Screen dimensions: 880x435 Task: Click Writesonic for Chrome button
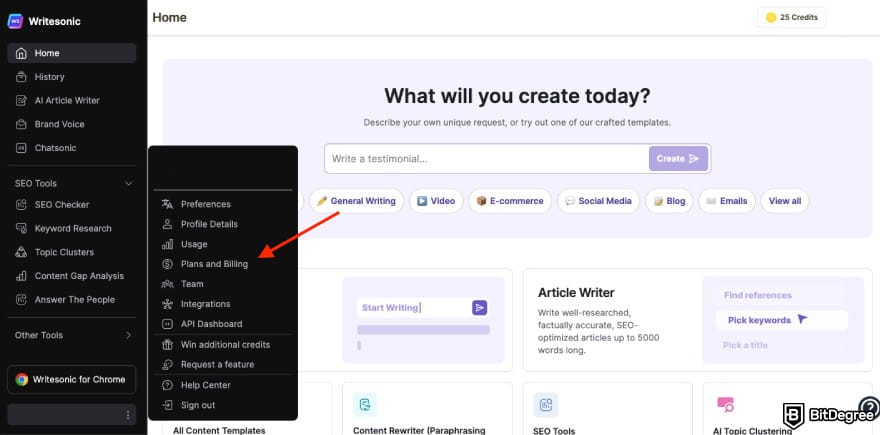pyautogui.click(x=72, y=379)
